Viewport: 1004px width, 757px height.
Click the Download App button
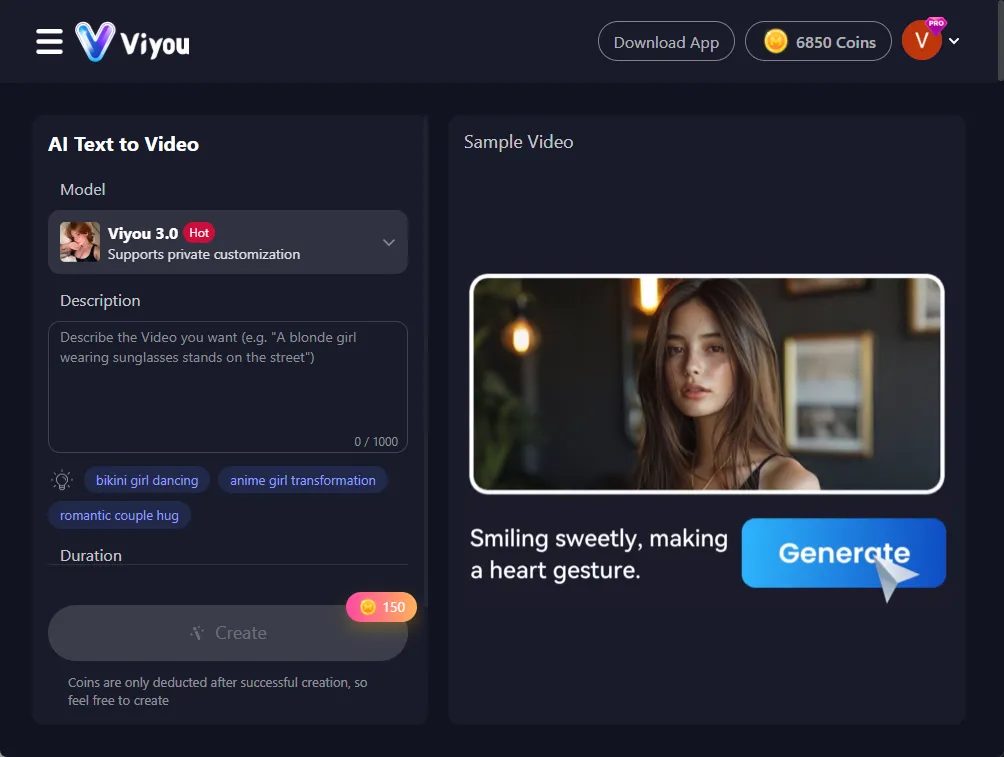666,42
